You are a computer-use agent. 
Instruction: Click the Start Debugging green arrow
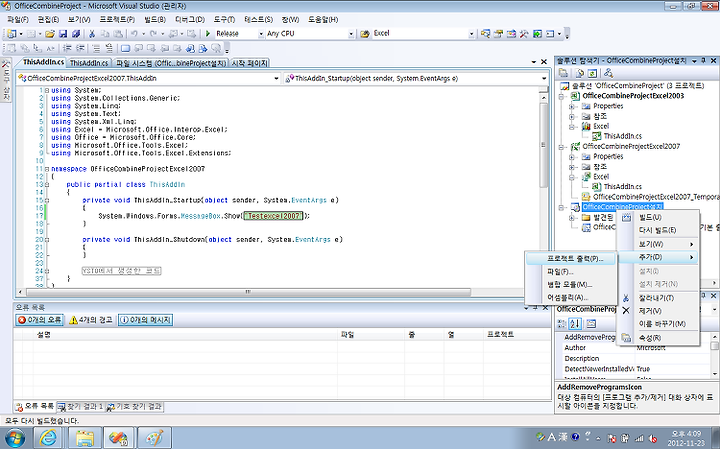(x=208, y=34)
